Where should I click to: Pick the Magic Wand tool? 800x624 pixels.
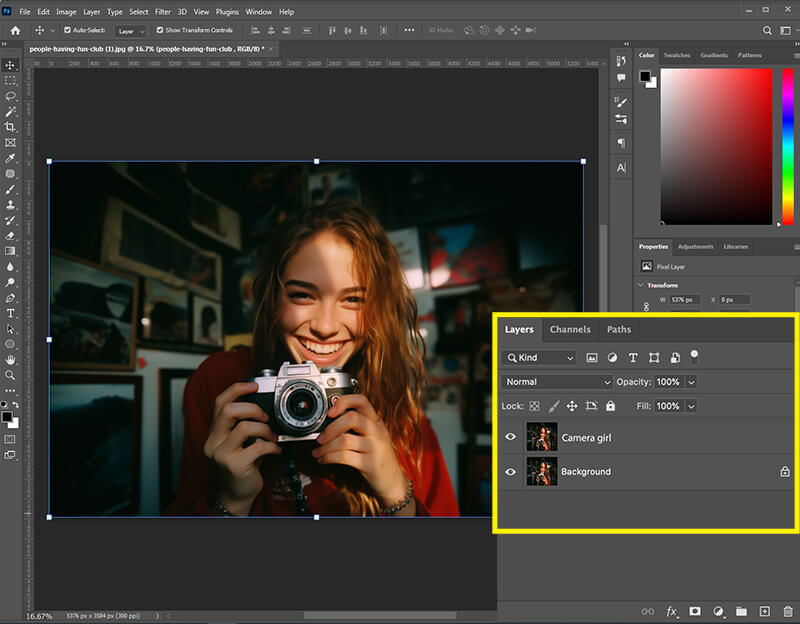(x=10, y=111)
